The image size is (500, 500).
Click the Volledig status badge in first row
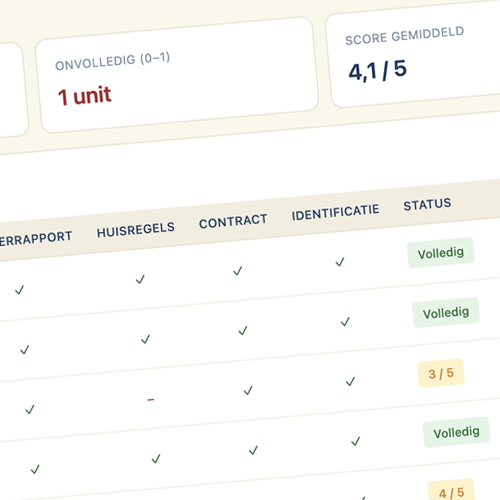pos(441,253)
